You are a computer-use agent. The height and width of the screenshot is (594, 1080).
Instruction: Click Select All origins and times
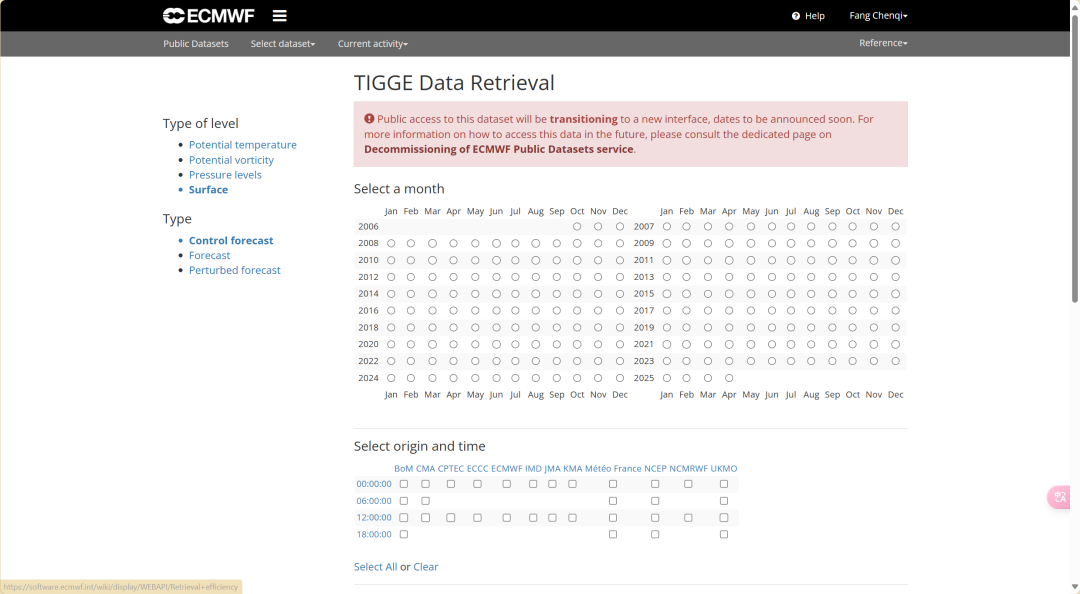coord(375,567)
